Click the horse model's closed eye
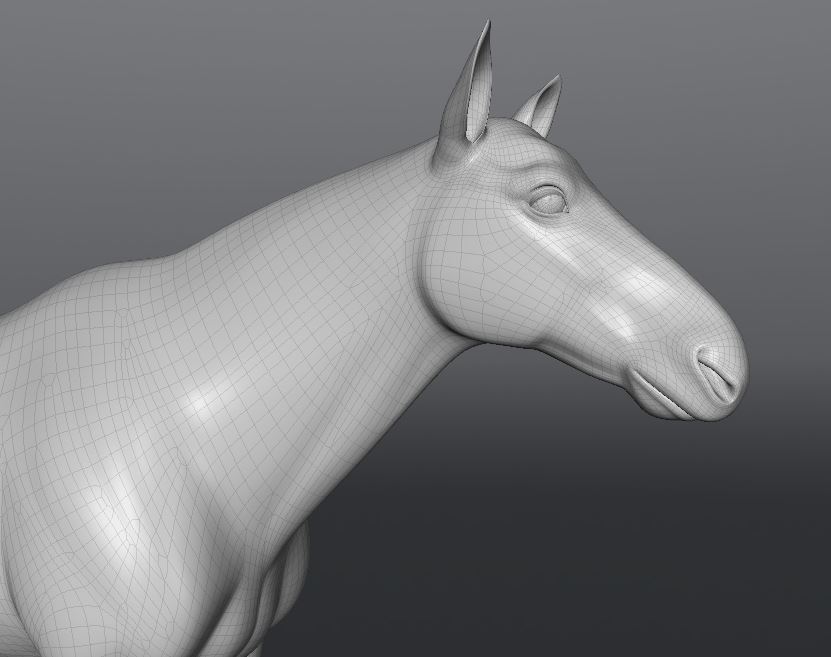The image size is (831, 657). (x=548, y=200)
